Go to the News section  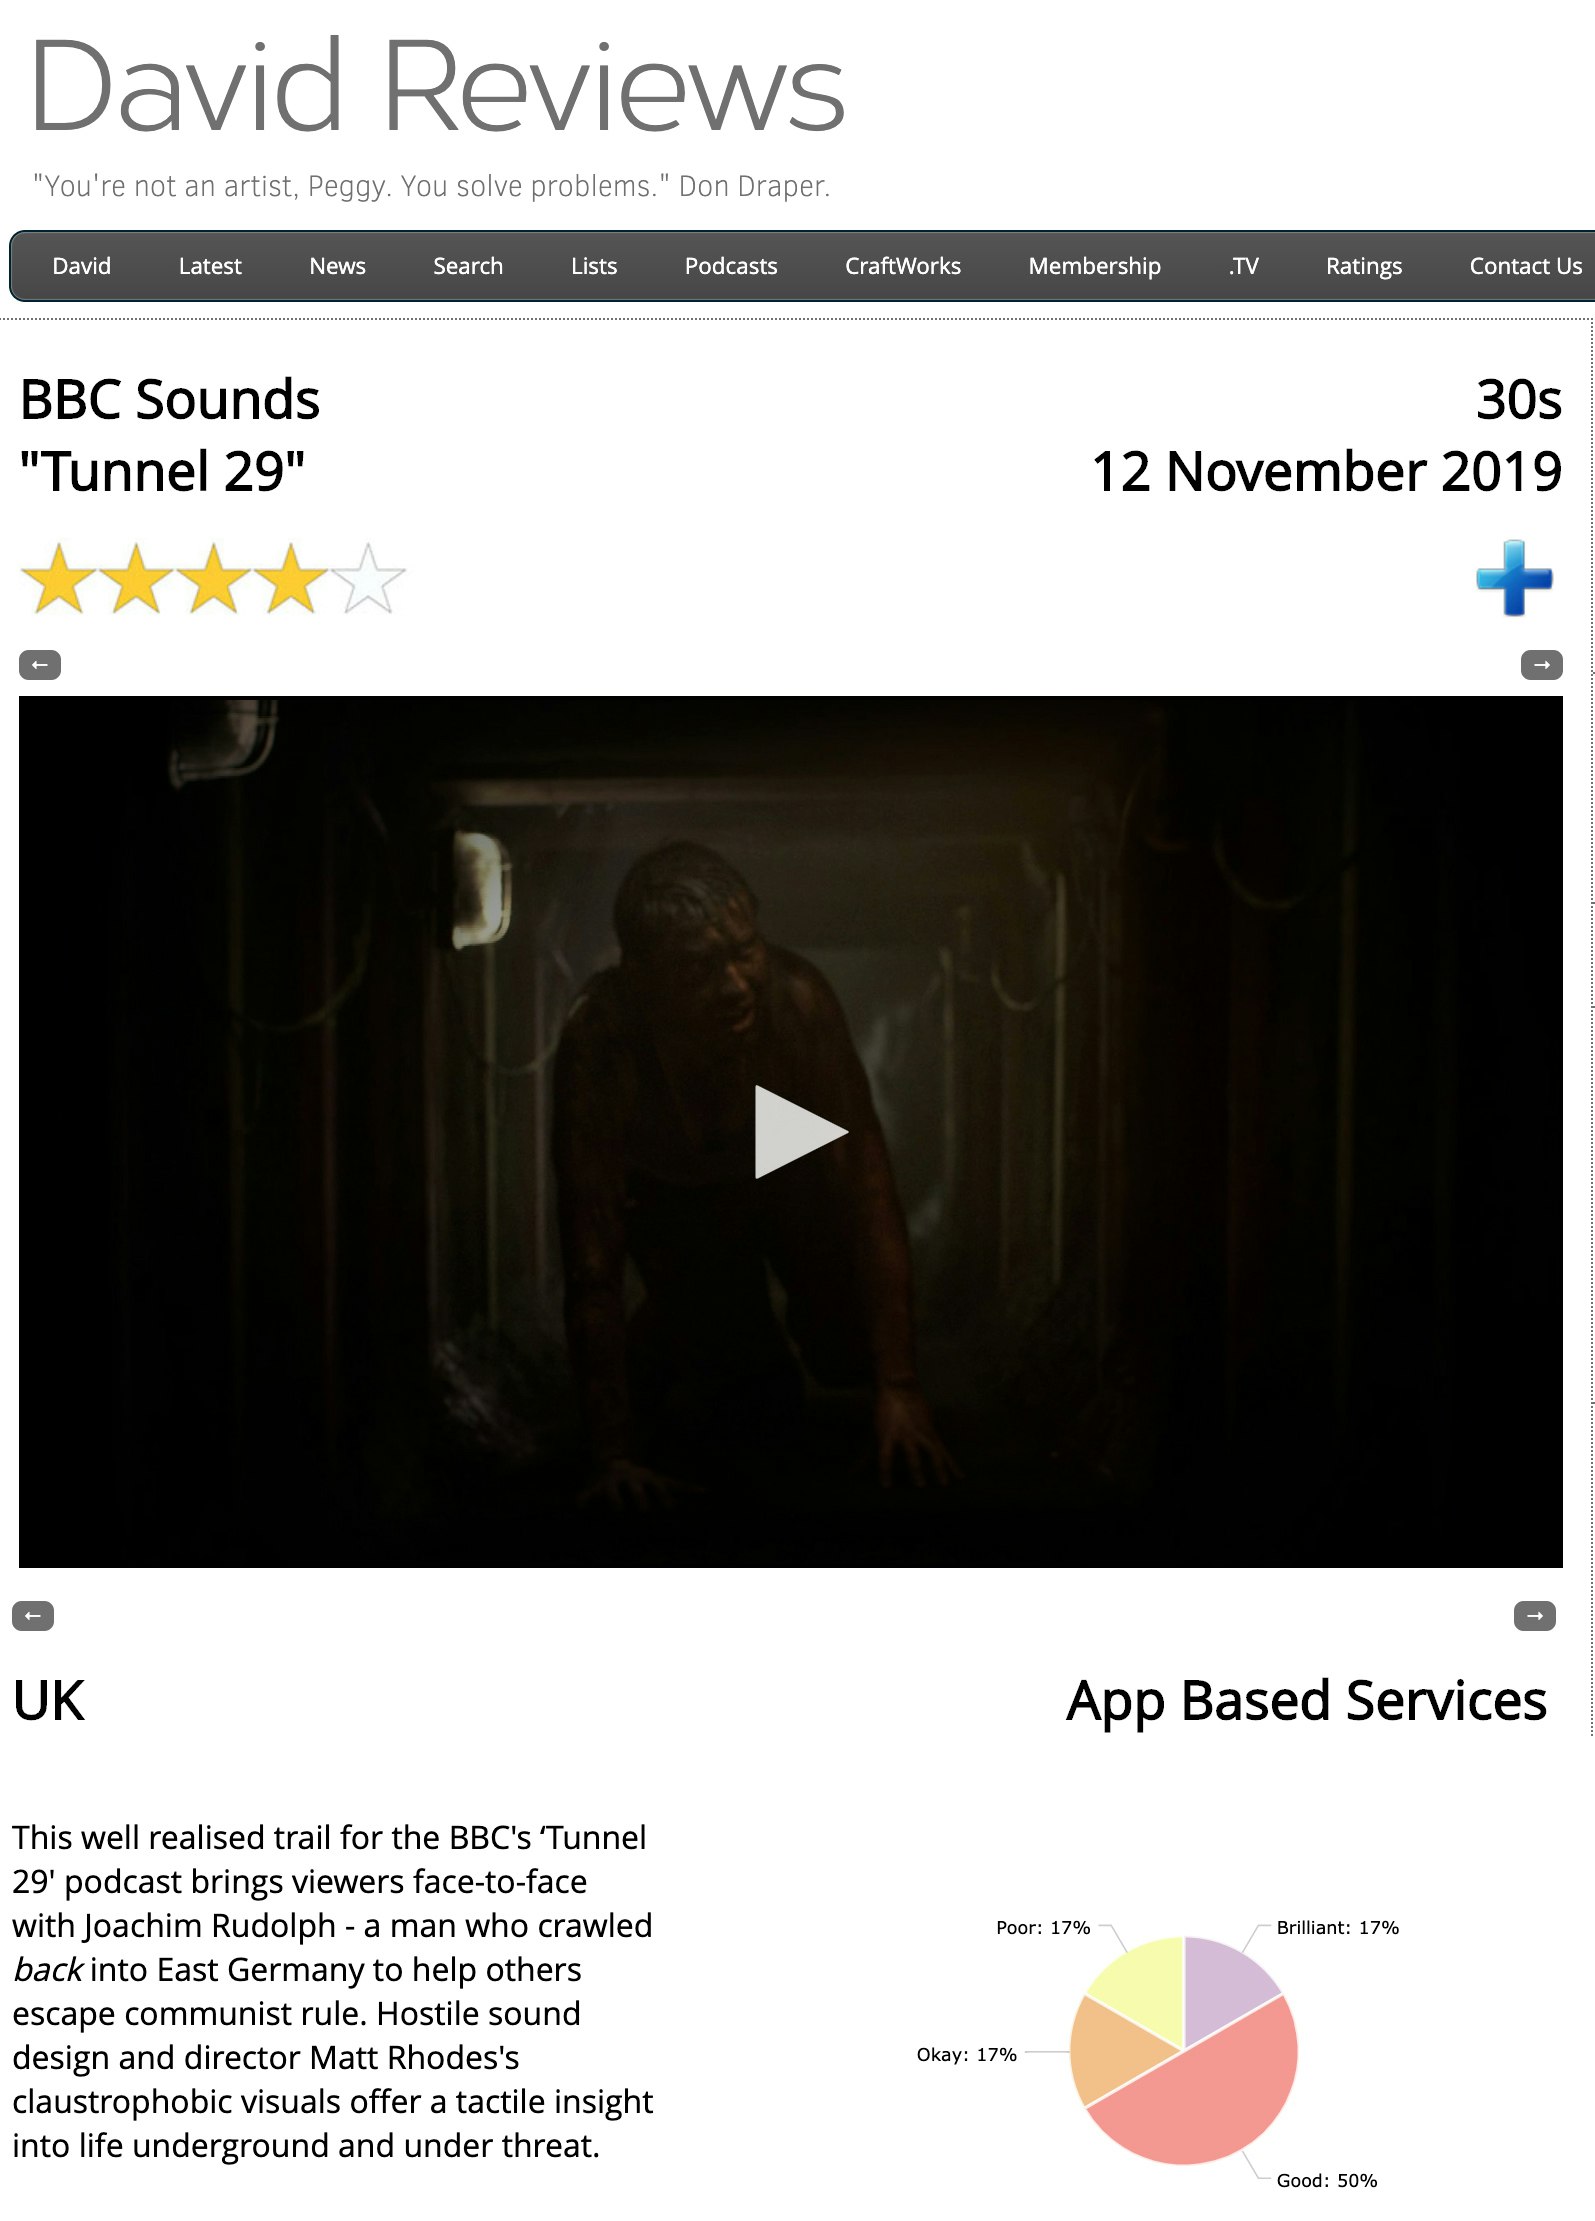337,266
